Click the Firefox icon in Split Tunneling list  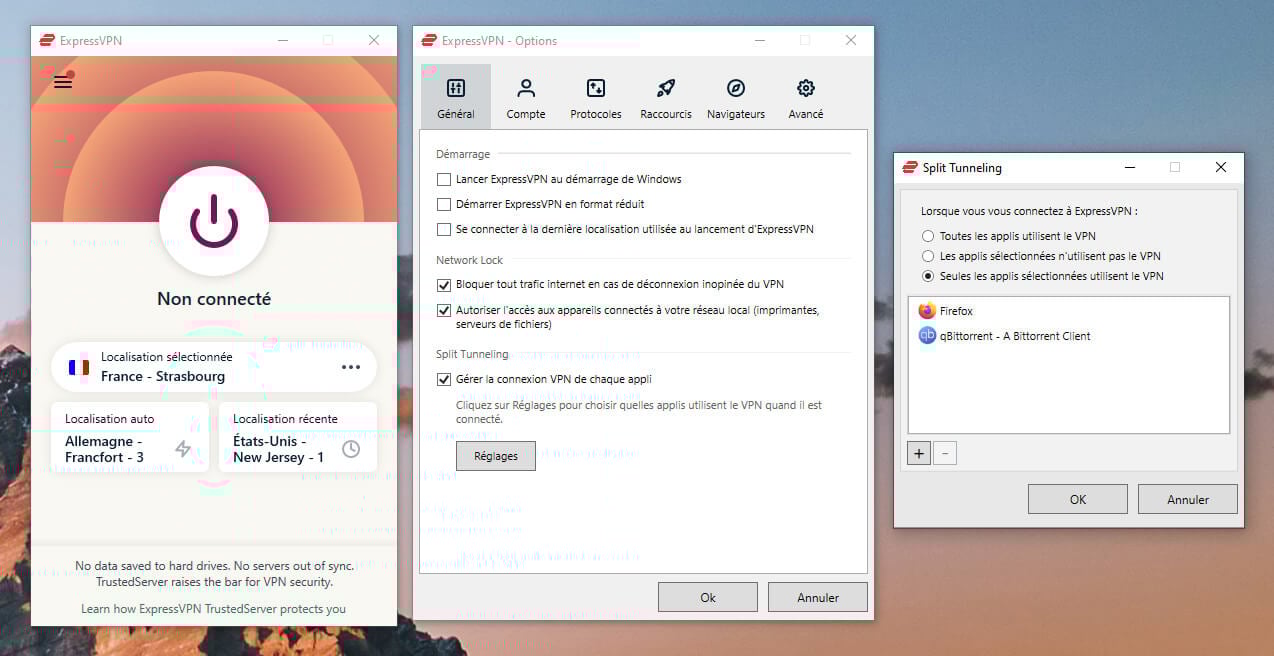[x=925, y=311]
